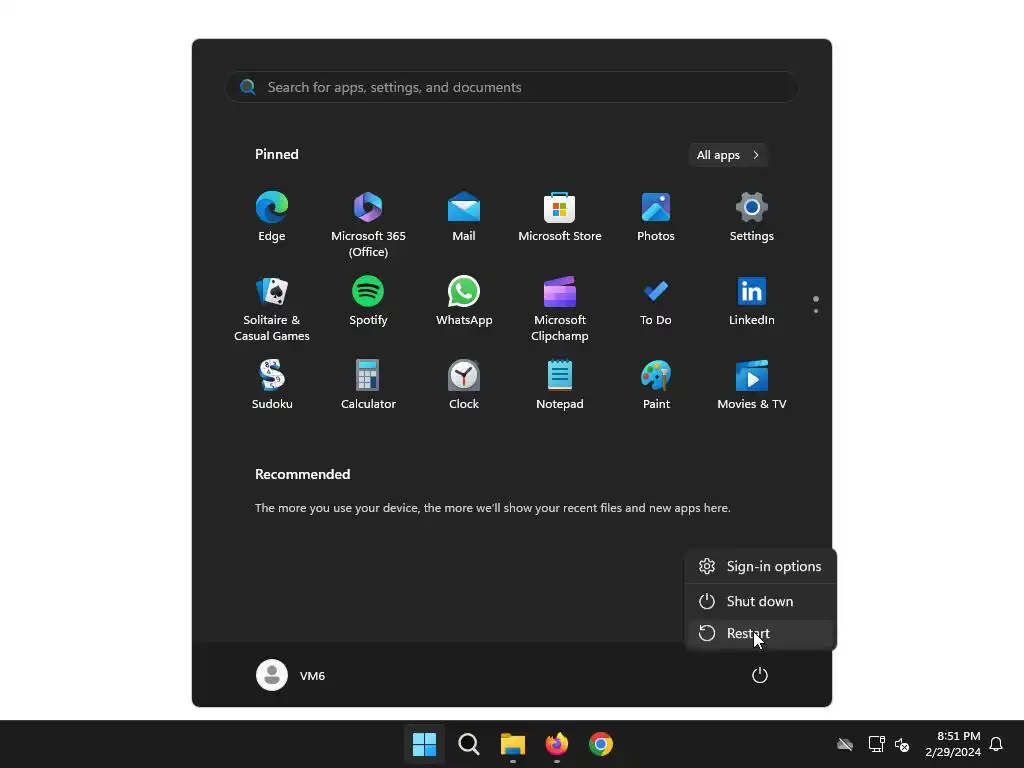Screen dimensions: 1024x768
Task: Launch Solitaire & Casual Games
Action: pos(272,308)
